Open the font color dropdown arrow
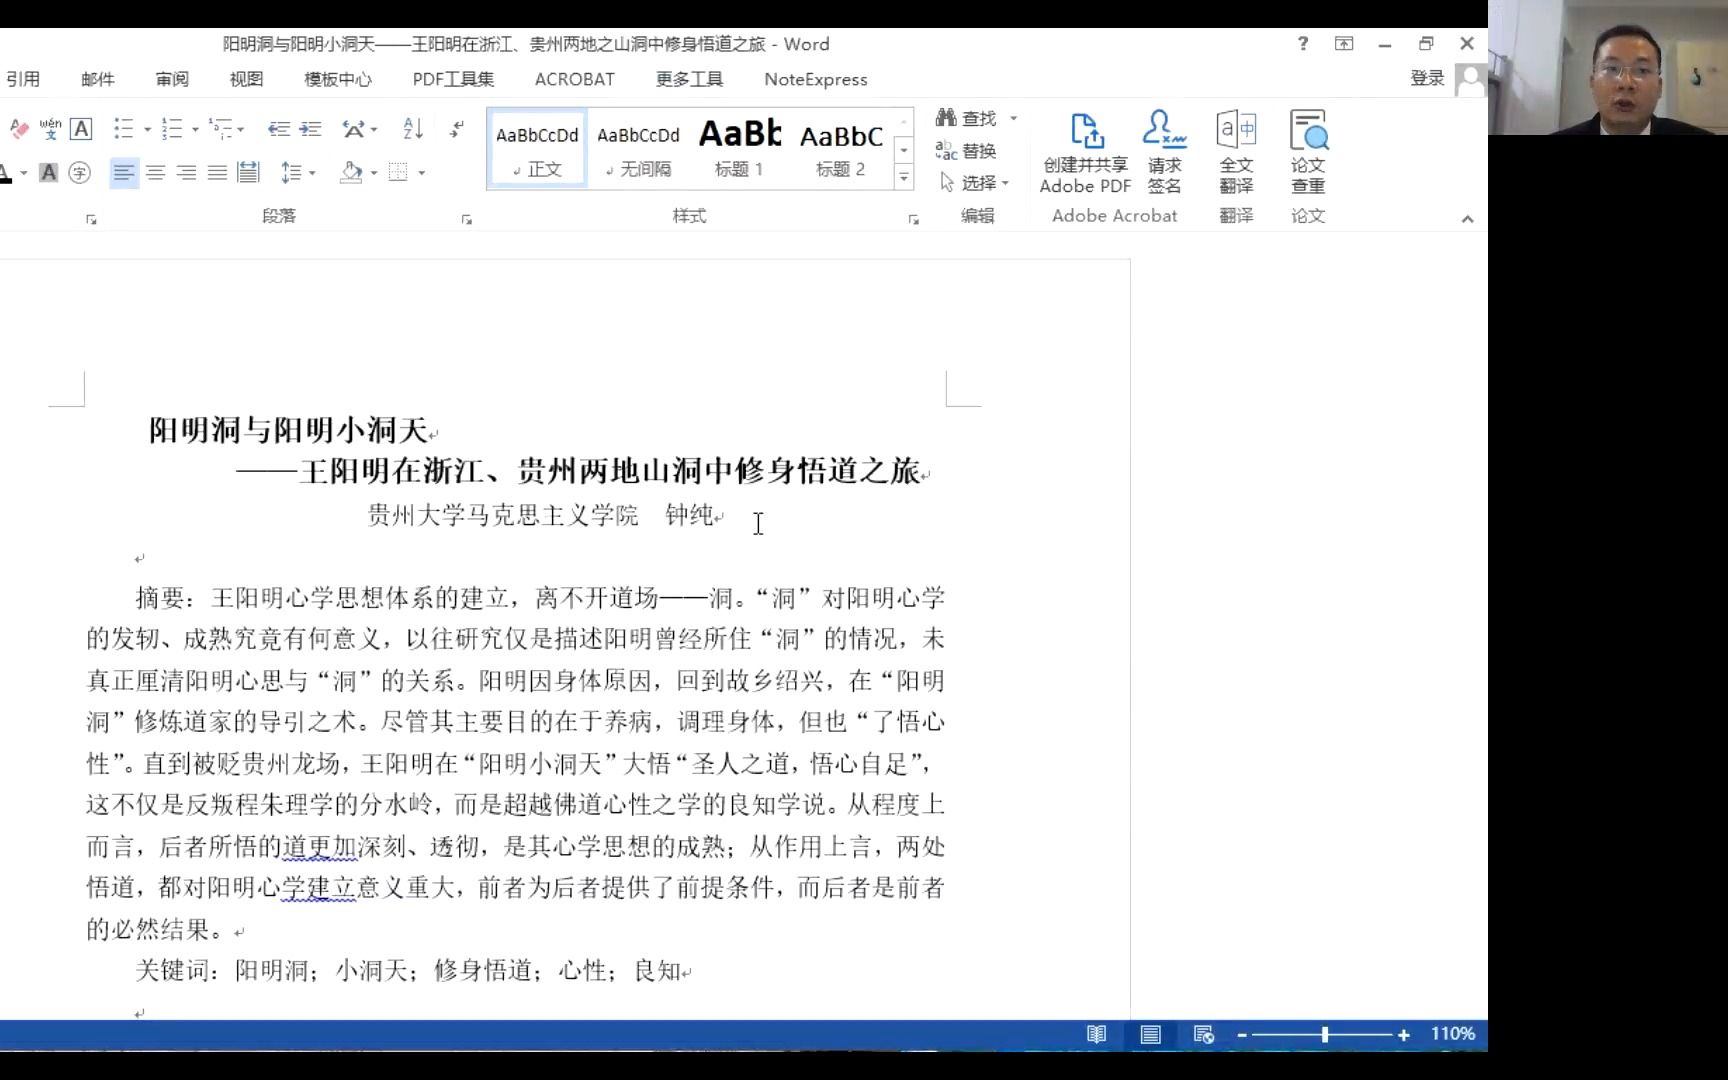Viewport: 1728px width, 1080px height. 23,173
